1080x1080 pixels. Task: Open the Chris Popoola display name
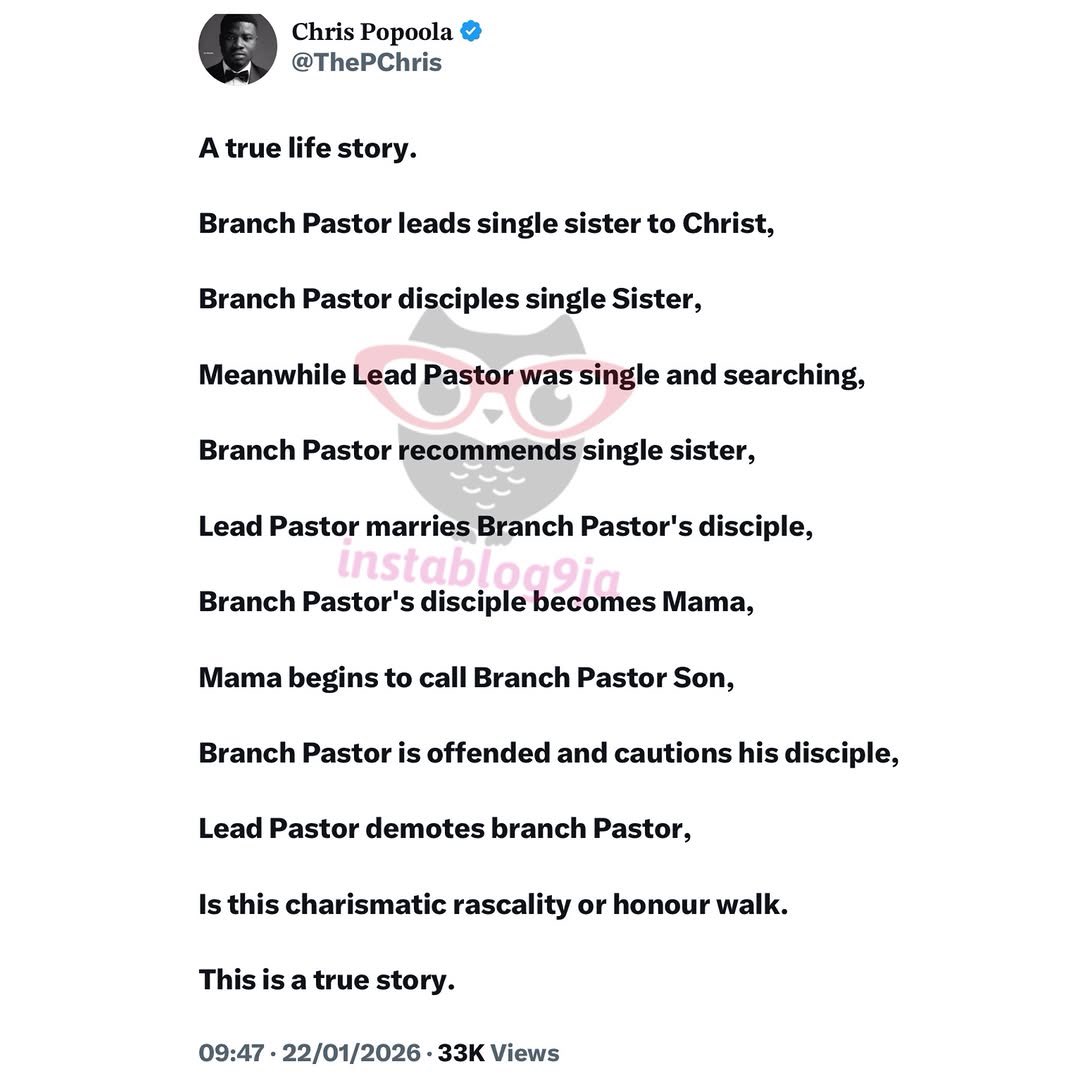tap(371, 32)
